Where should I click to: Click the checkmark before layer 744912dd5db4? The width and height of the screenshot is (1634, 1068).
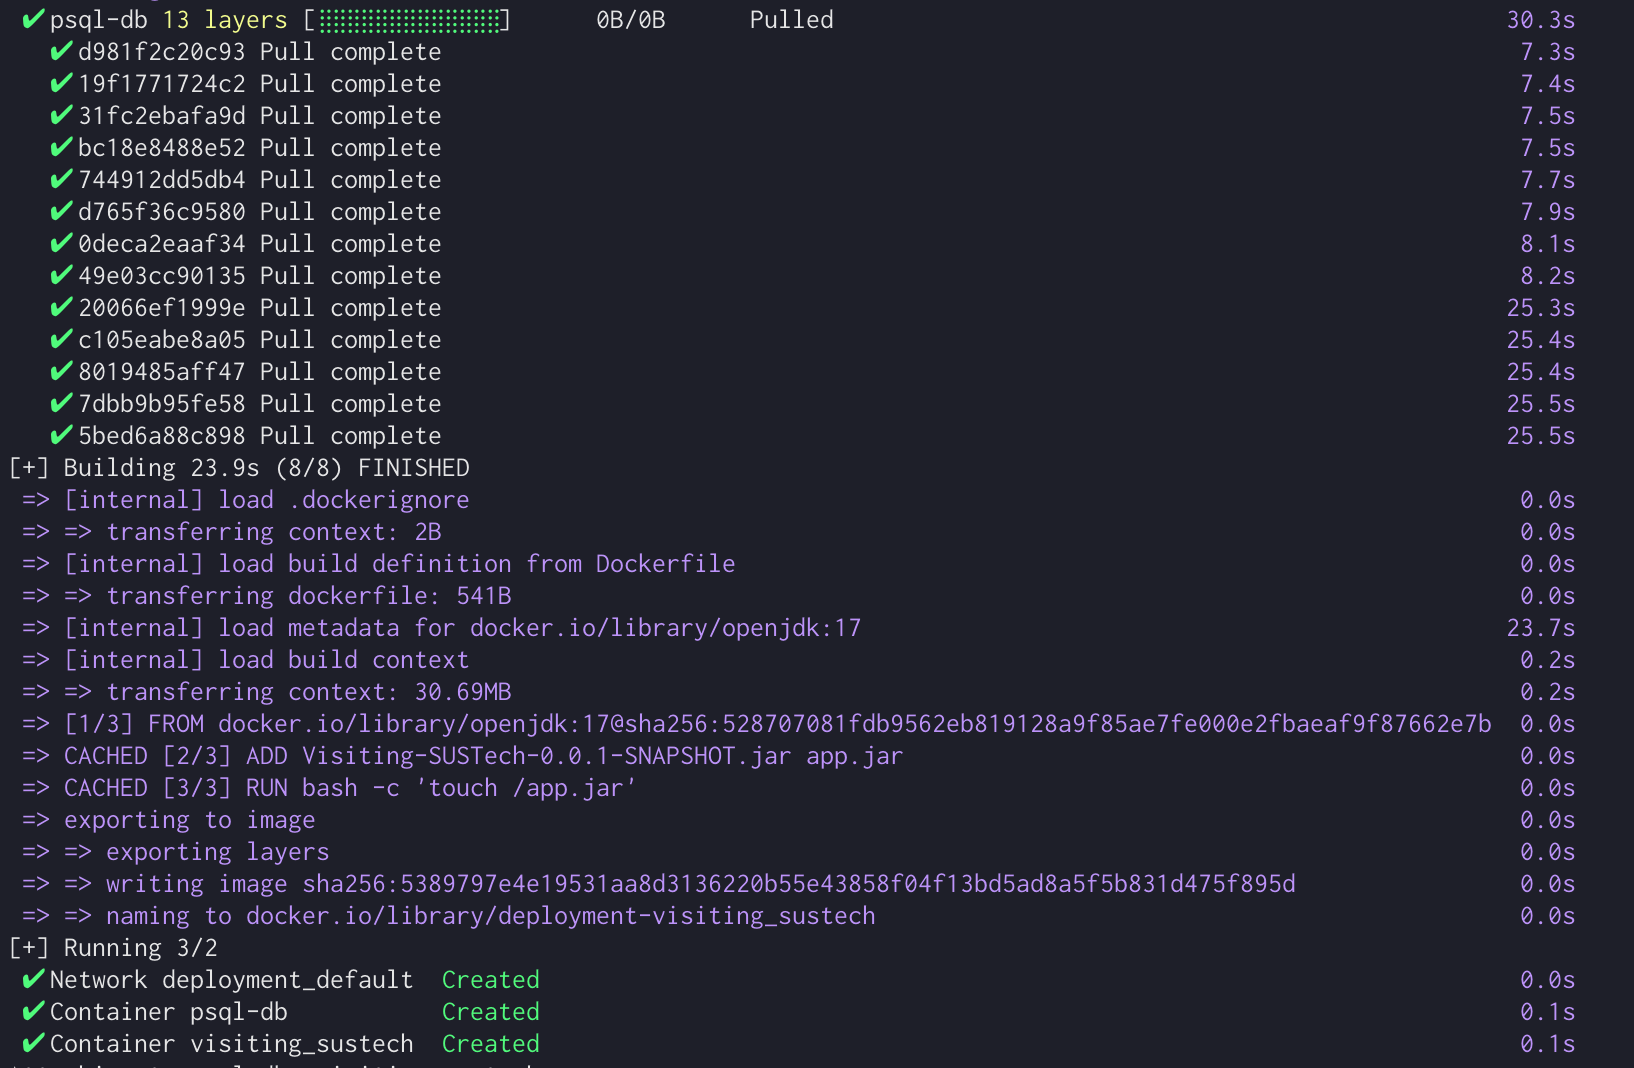61,180
